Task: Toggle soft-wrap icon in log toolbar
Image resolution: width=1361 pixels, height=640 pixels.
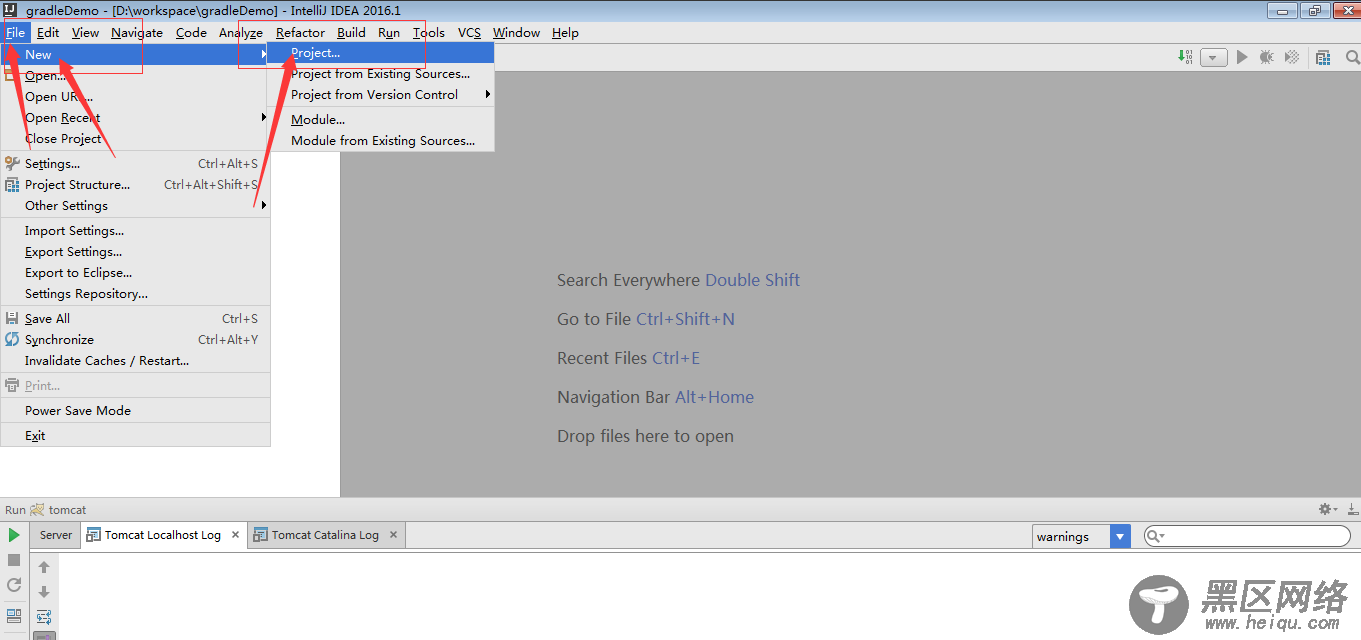Action: click(44, 616)
